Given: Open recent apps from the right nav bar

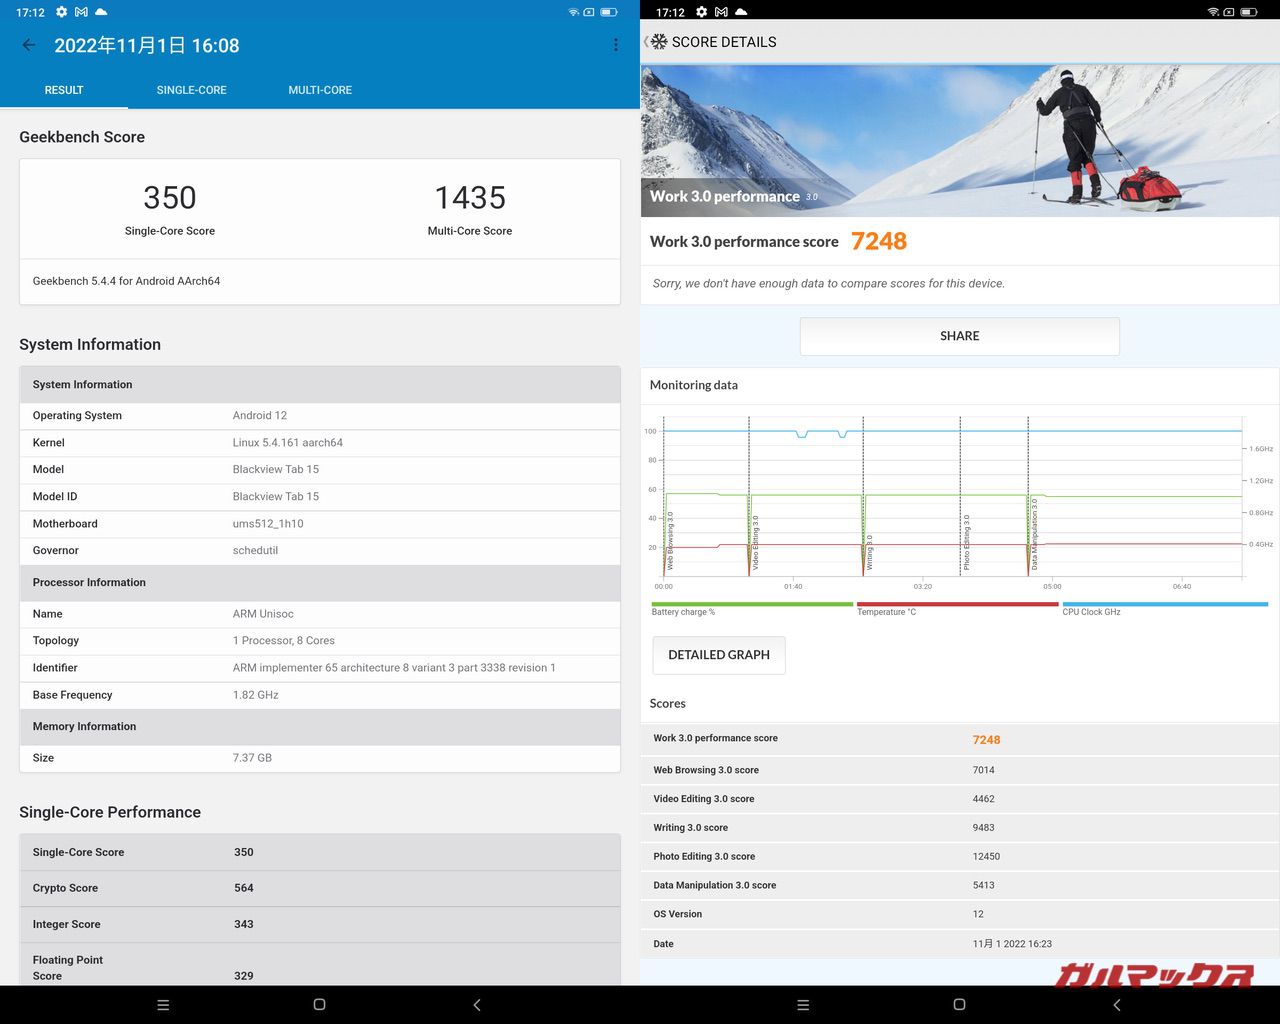Looking at the screenshot, I should [803, 1004].
